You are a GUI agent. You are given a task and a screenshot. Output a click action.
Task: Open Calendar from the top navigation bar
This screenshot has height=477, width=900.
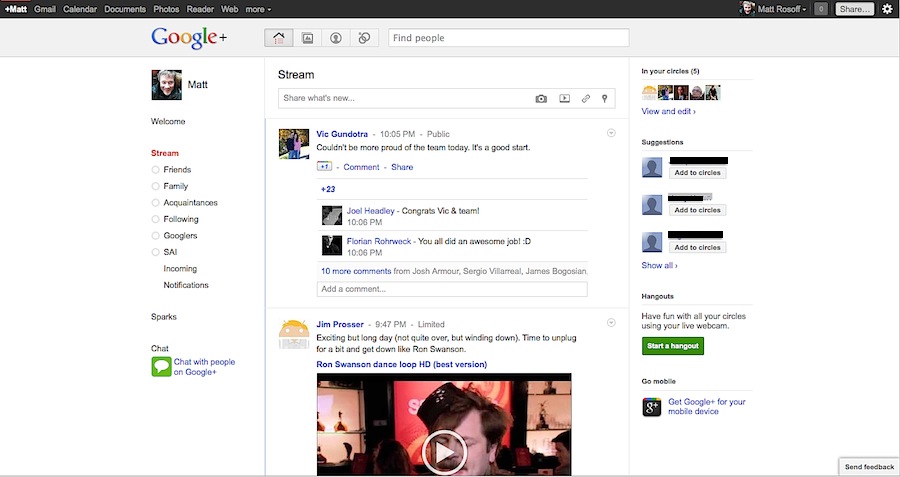pos(80,9)
